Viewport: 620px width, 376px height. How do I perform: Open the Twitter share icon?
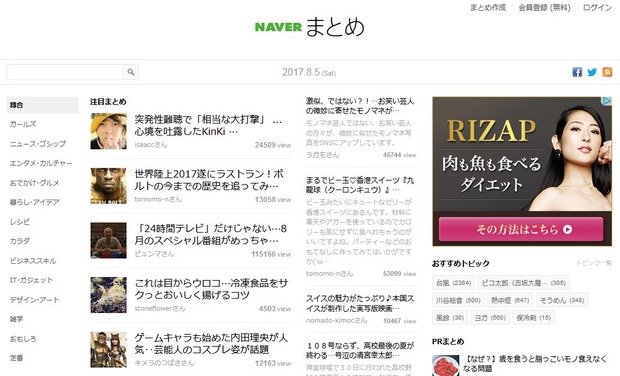point(592,72)
